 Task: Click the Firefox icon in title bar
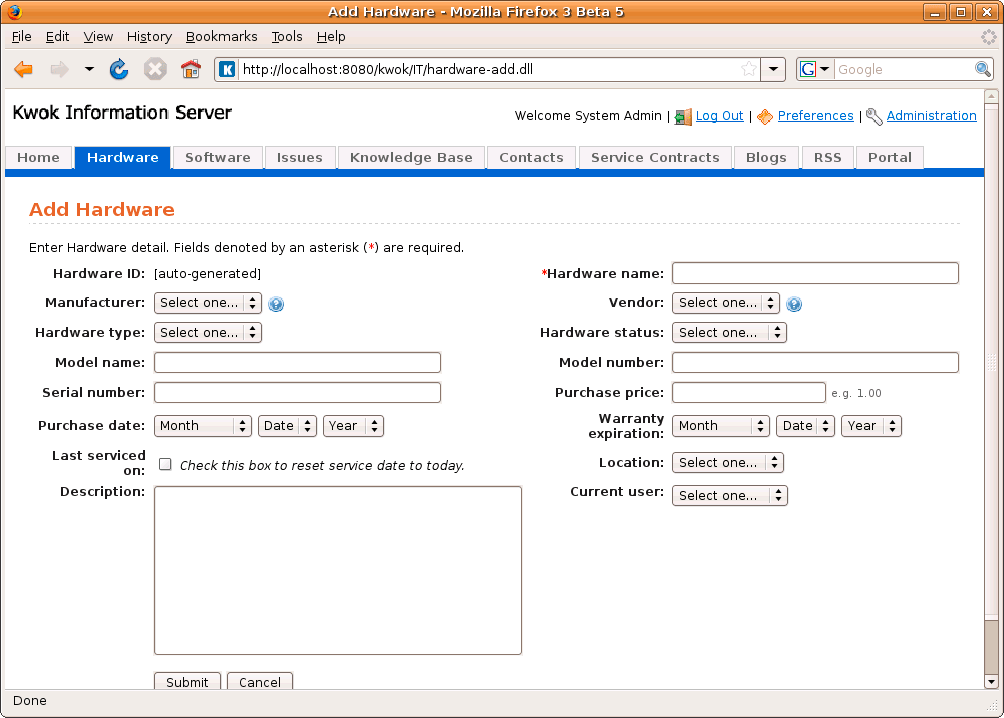[14, 12]
